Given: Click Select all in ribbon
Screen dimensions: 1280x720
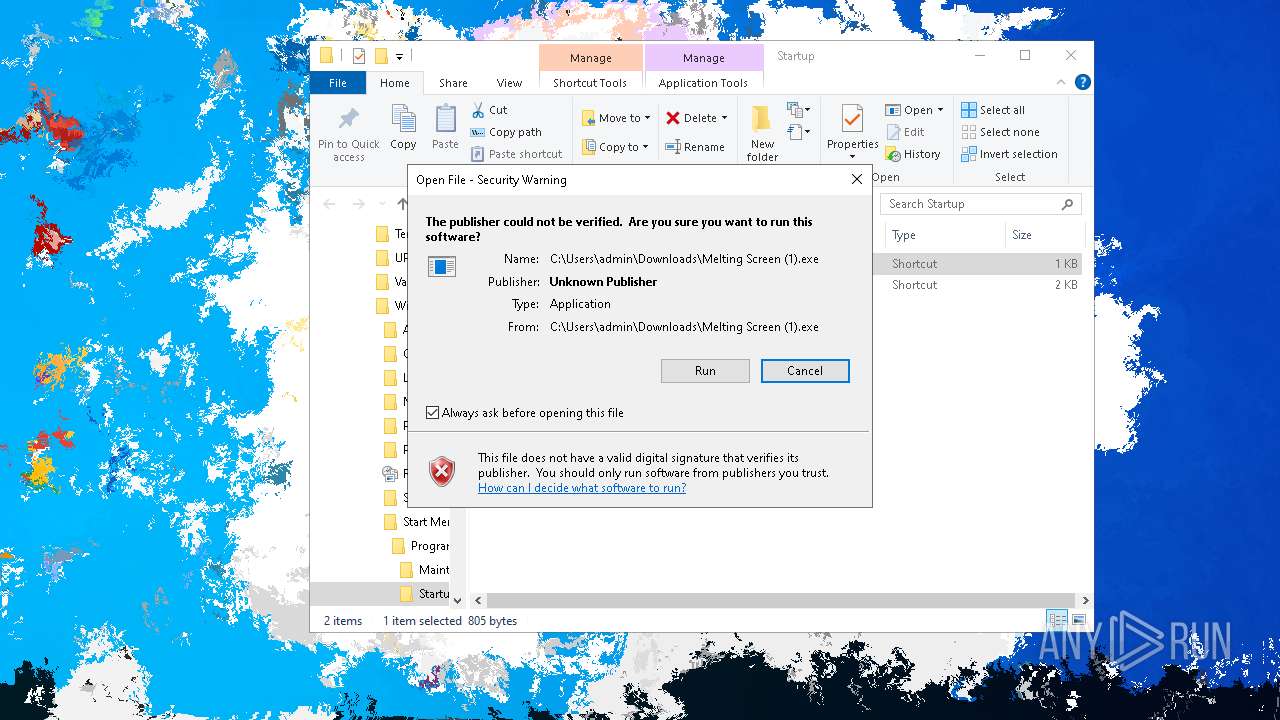Looking at the screenshot, I should click(x=992, y=110).
